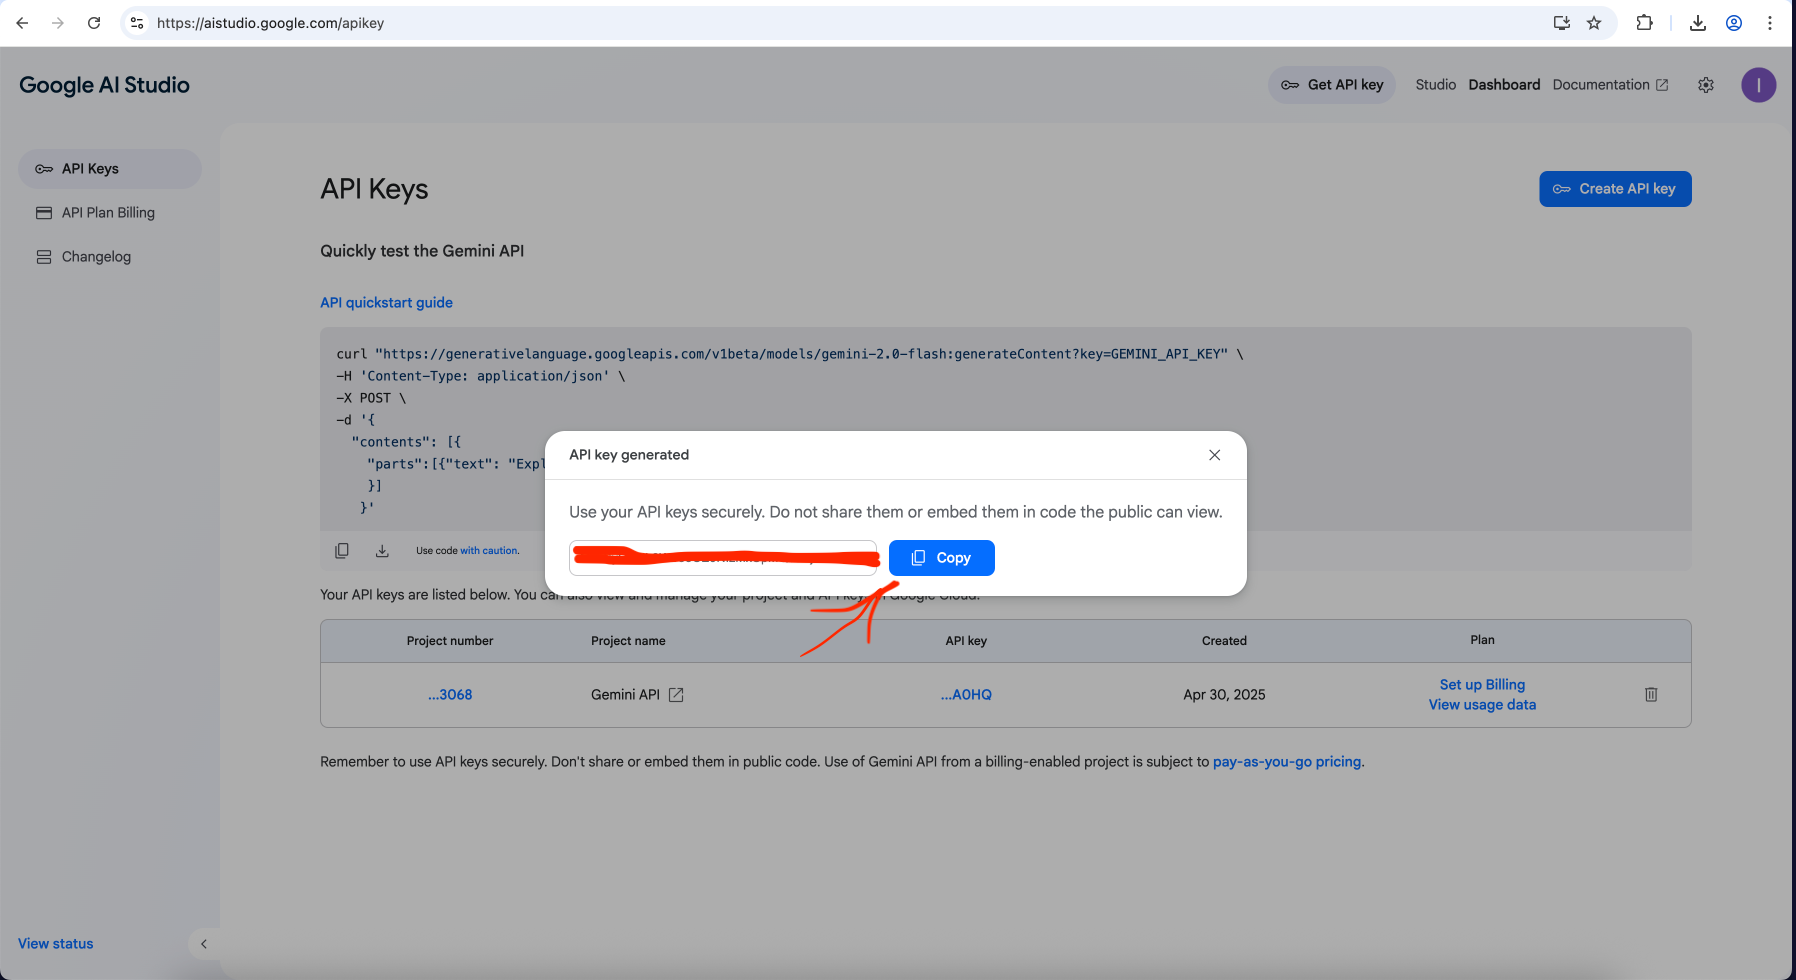This screenshot has height=980, width=1796.
Task: Click the View status link
Action: point(55,944)
